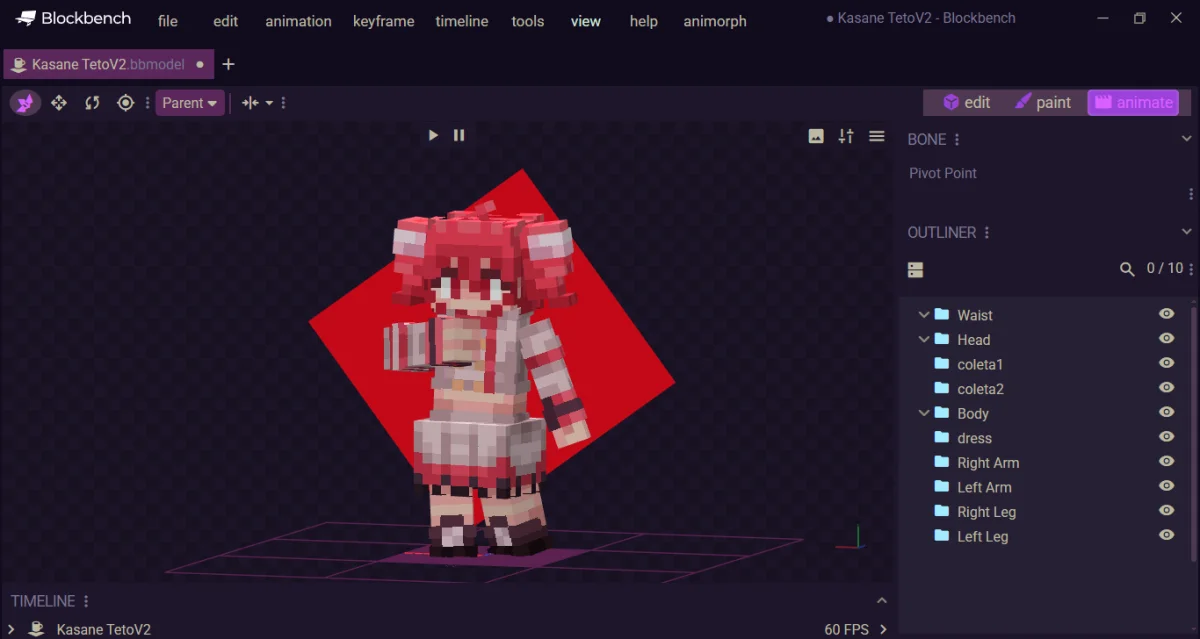1200x639 pixels.
Task: Hide the Head group
Action: [1166, 339]
